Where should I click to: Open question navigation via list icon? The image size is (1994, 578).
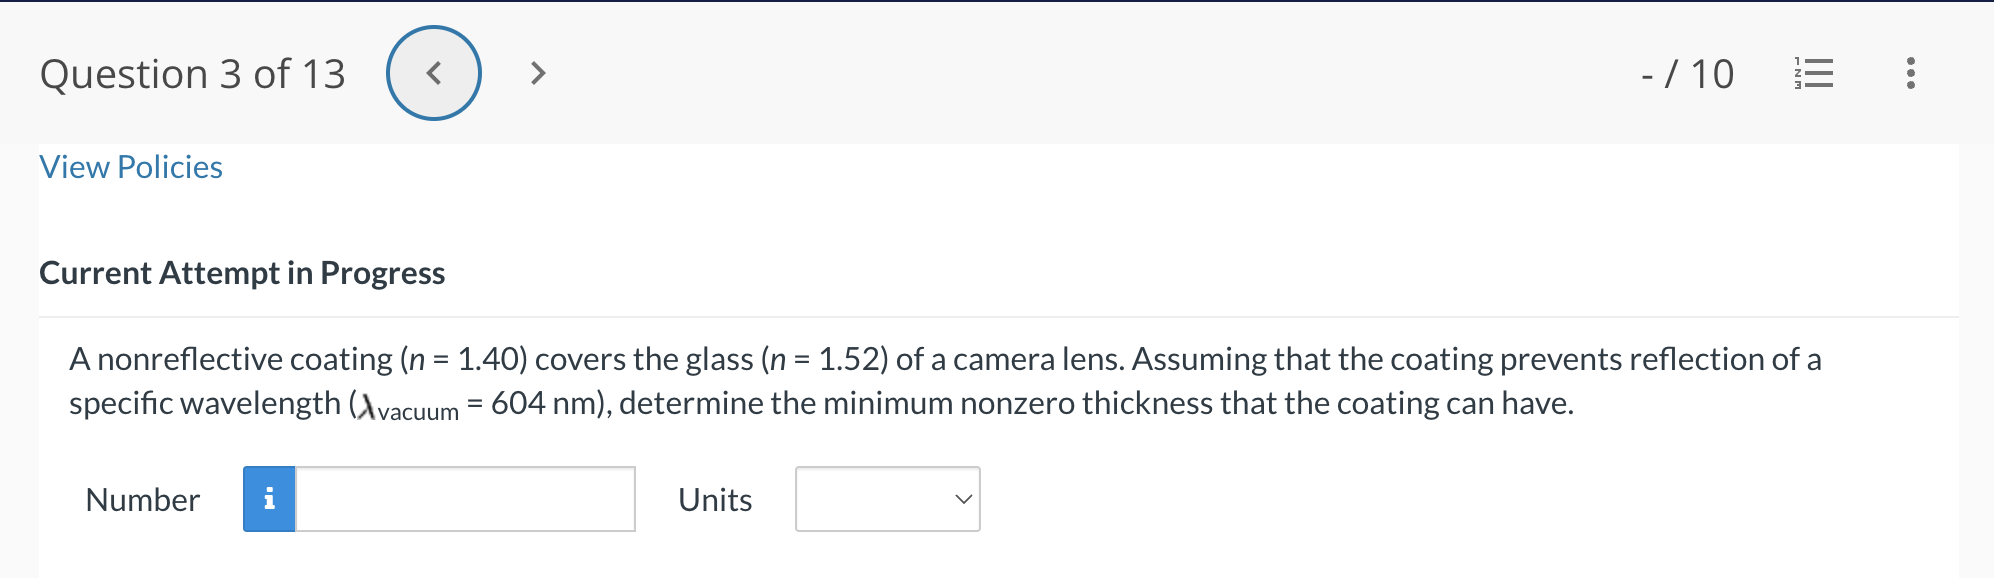click(x=1814, y=74)
